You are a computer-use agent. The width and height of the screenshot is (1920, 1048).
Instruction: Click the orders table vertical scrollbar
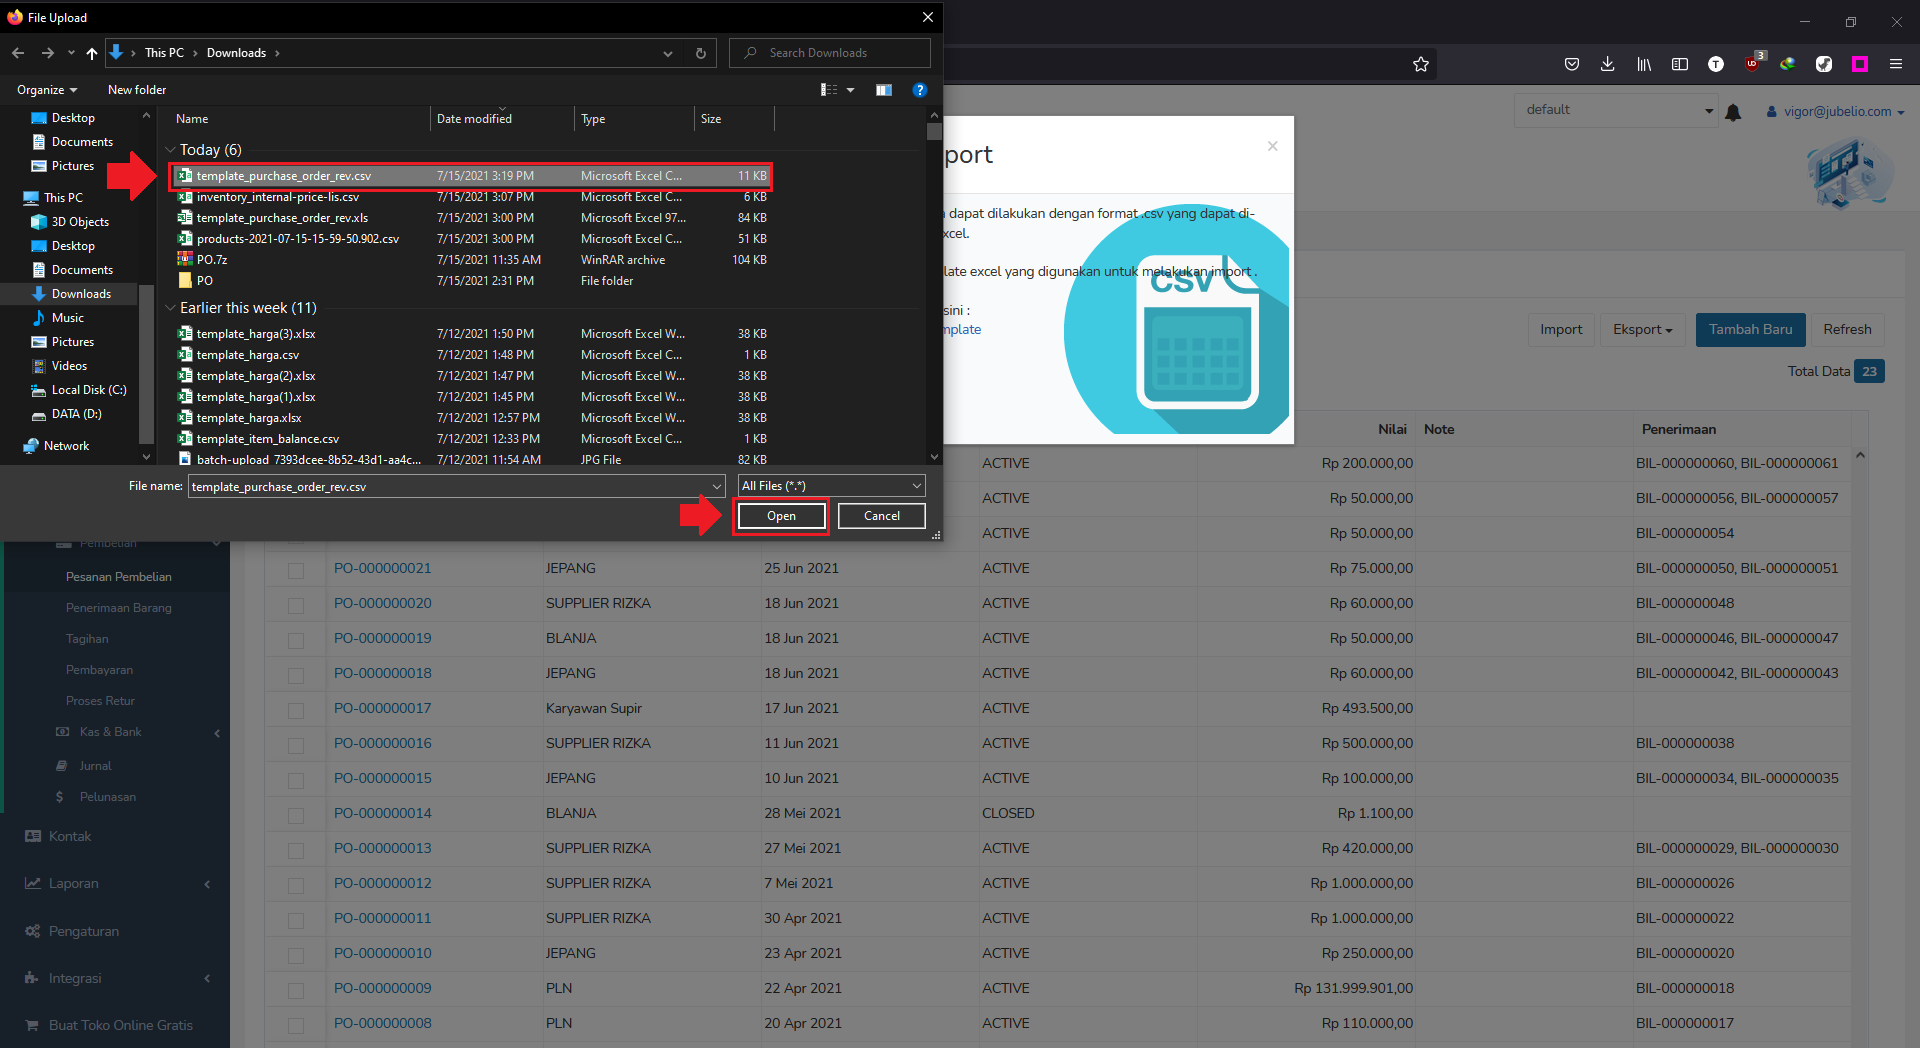pyautogui.click(x=1860, y=745)
